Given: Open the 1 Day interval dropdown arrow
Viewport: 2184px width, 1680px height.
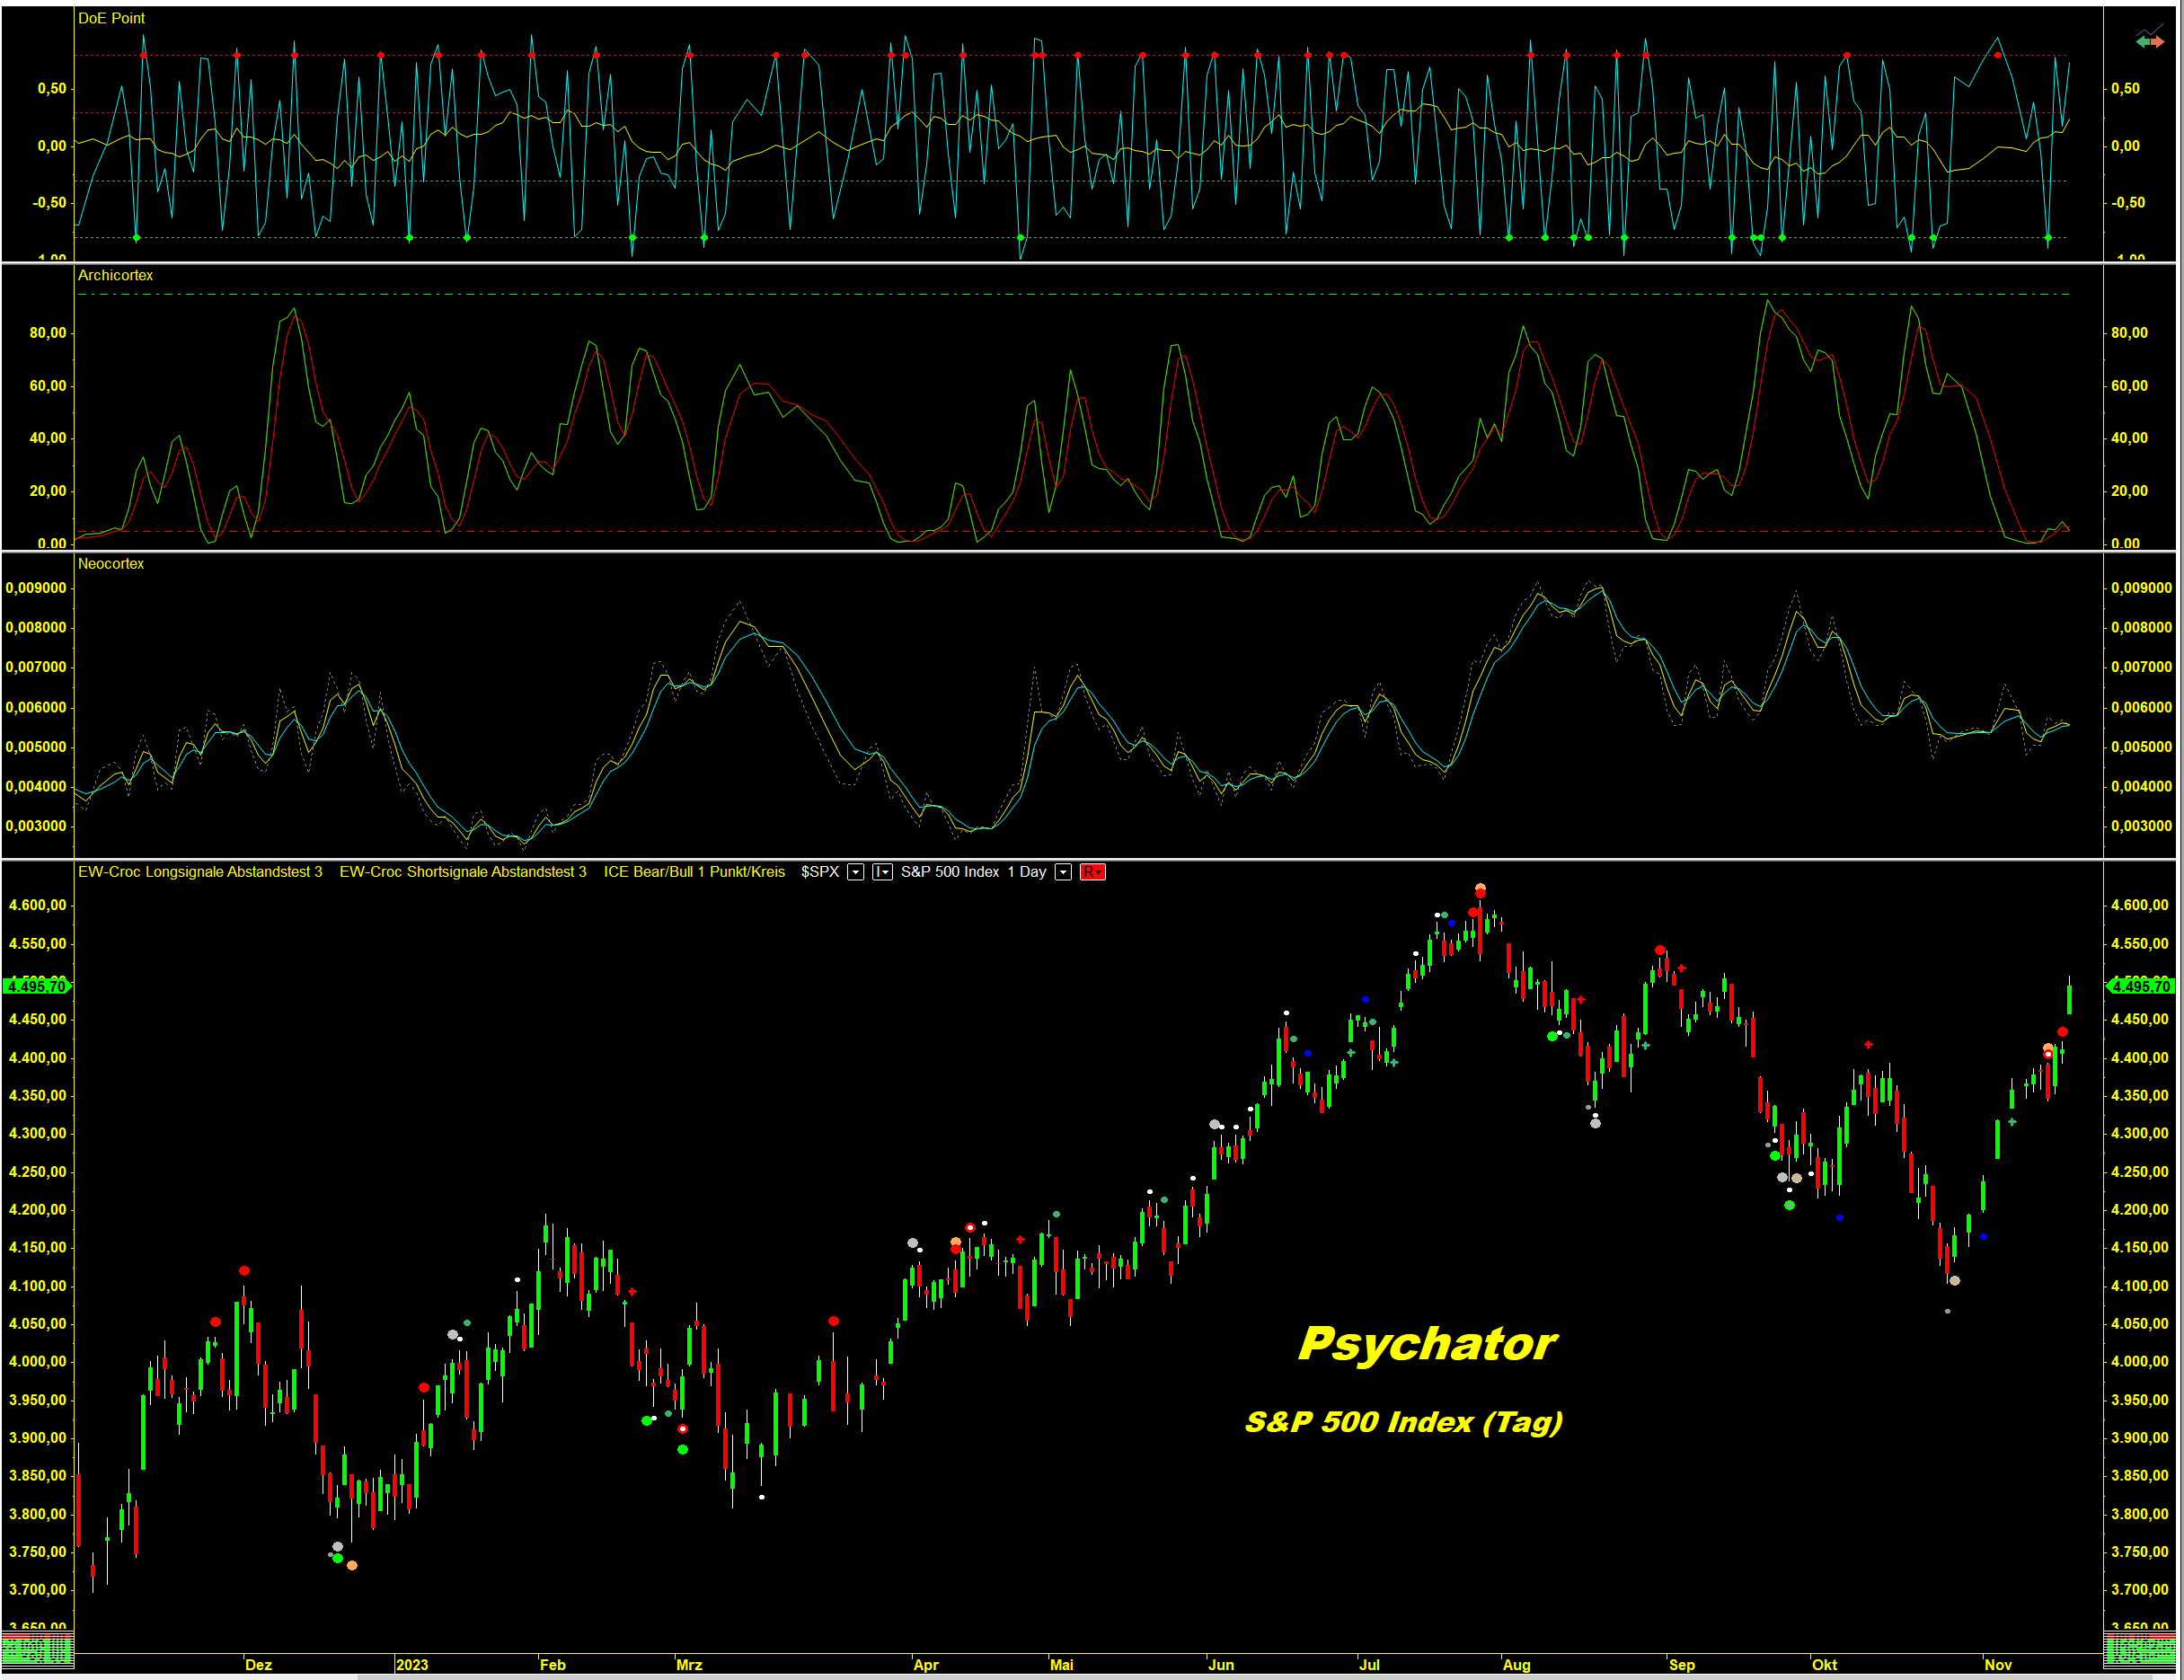Looking at the screenshot, I should pyautogui.click(x=1063, y=872).
